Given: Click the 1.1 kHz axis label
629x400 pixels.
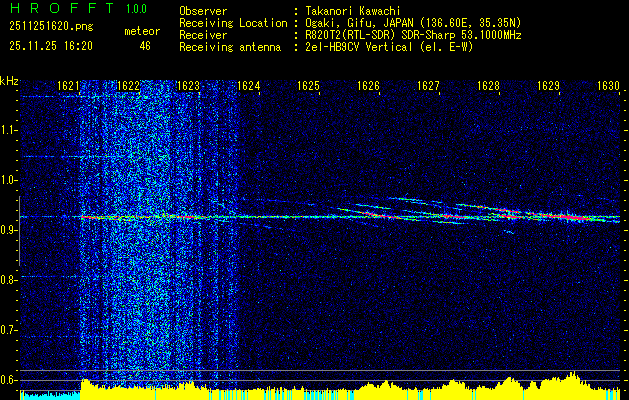Looking at the screenshot, I should click(9, 130).
